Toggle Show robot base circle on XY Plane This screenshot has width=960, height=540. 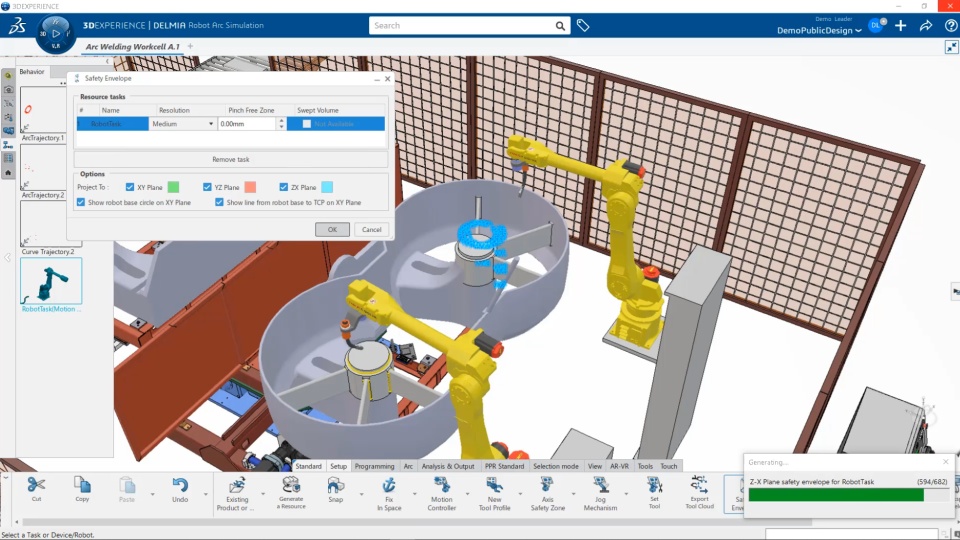pyautogui.click(x=81, y=202)
